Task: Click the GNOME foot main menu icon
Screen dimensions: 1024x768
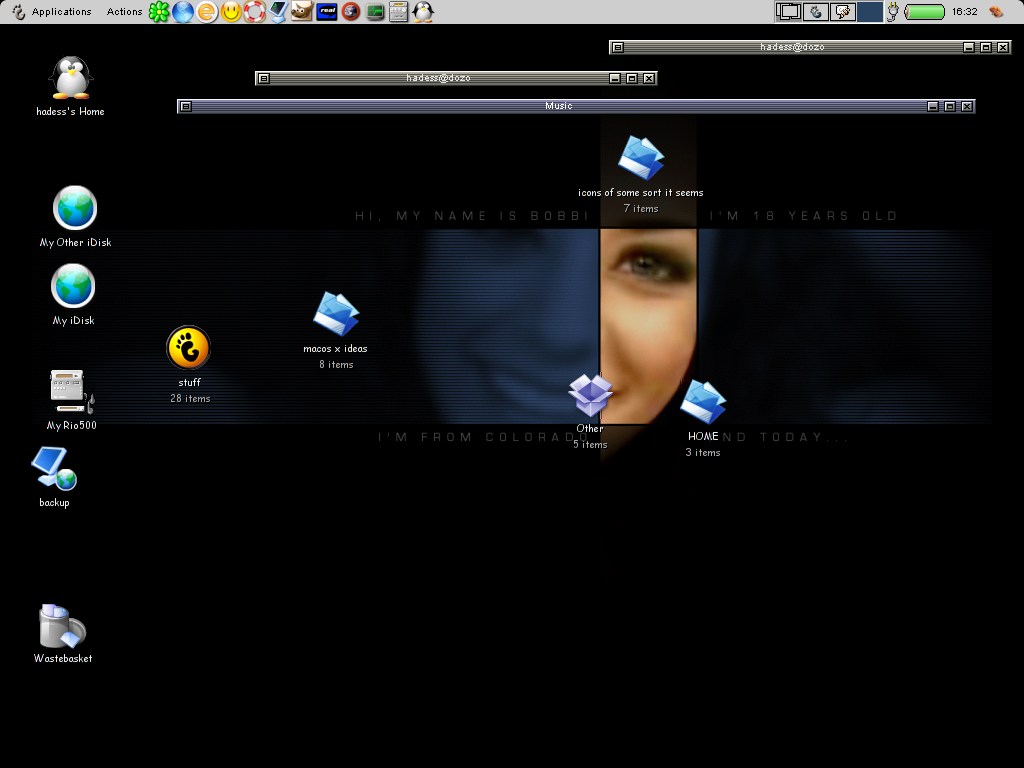Action: (x=17, y=12)
